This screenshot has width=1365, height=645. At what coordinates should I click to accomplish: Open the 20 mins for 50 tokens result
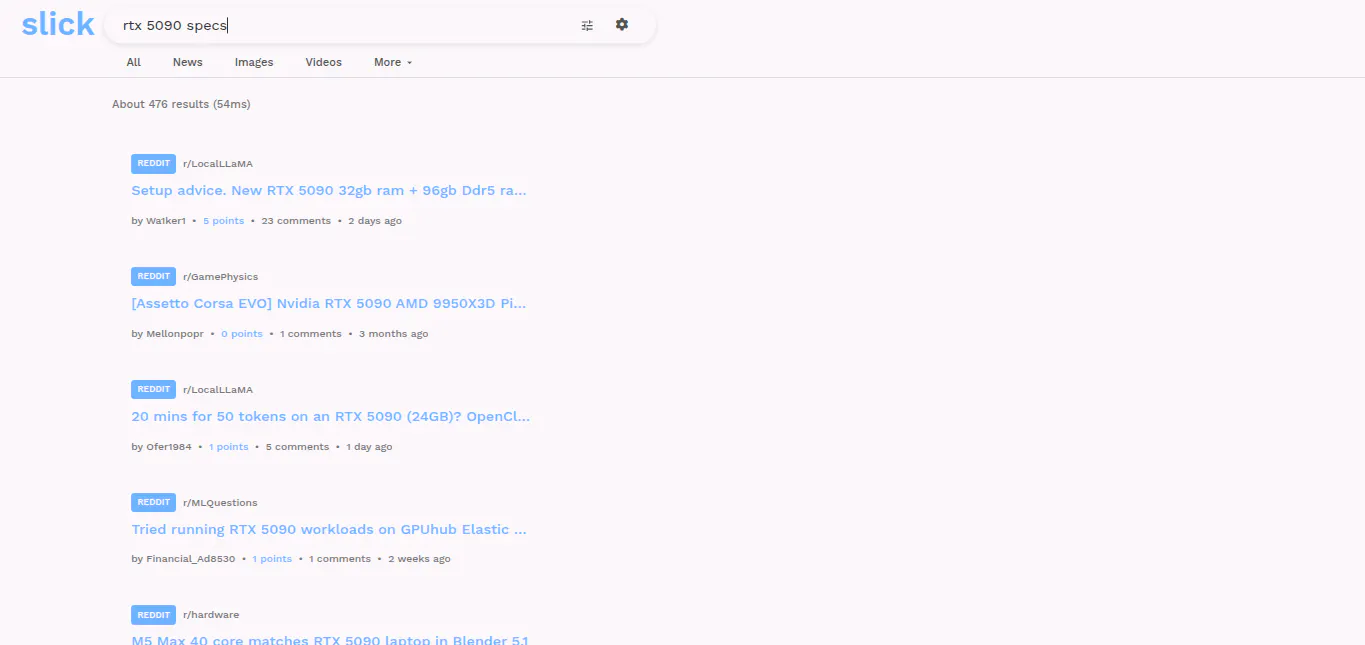tap(331, 416)
